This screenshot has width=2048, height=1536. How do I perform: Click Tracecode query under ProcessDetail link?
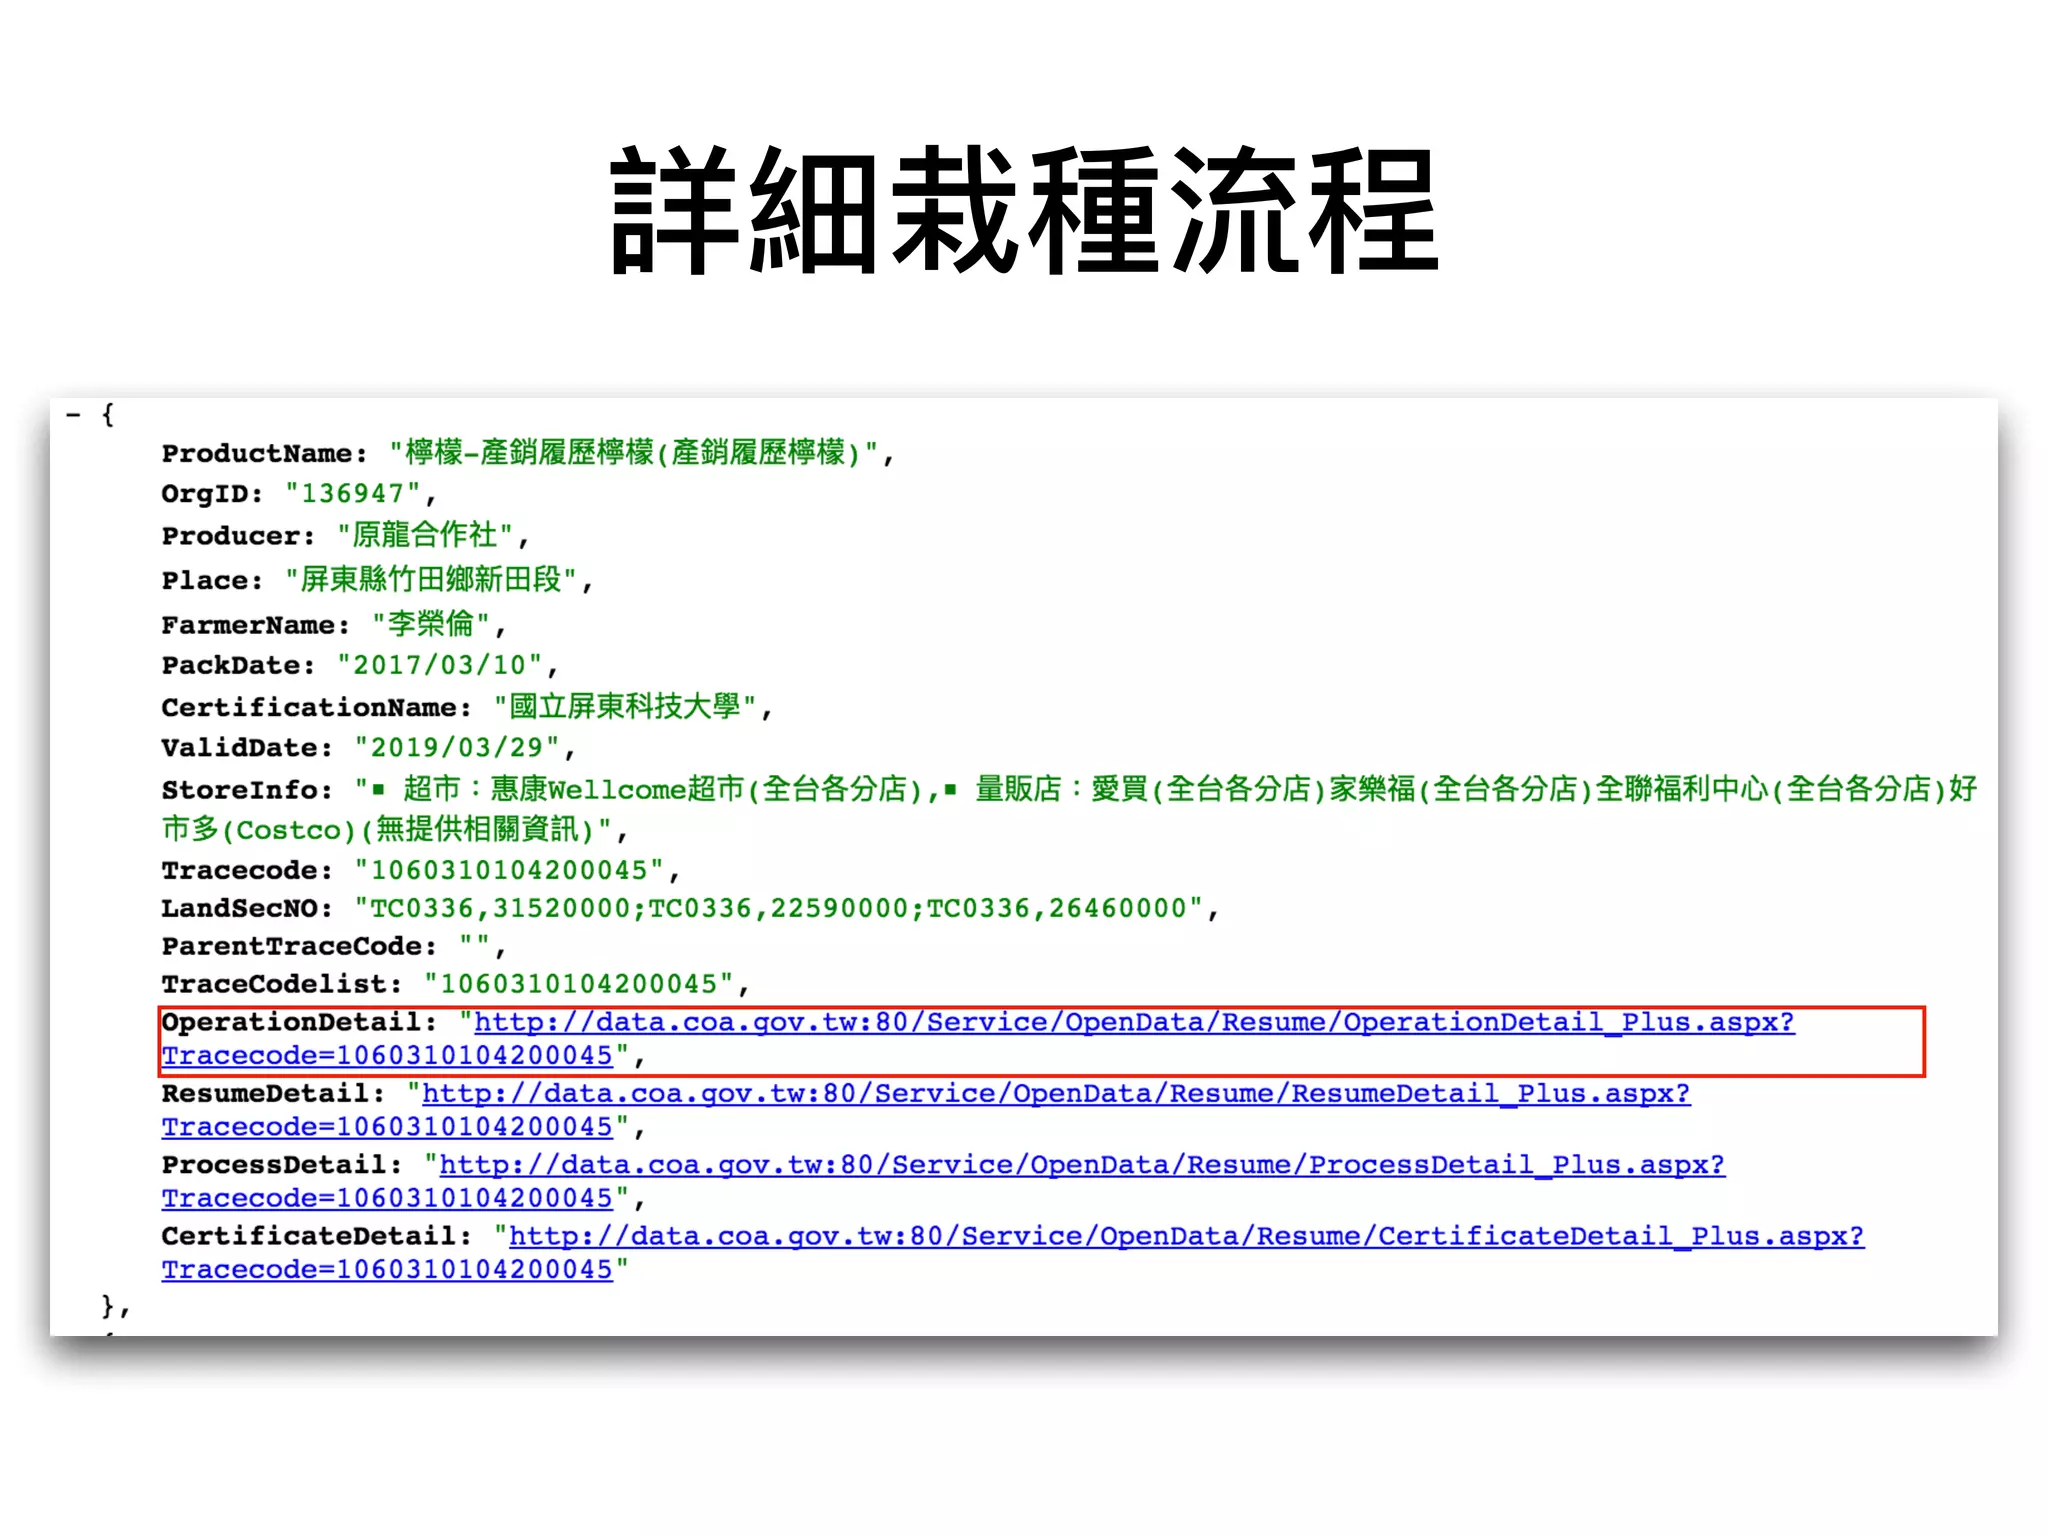coord(387,1198)
